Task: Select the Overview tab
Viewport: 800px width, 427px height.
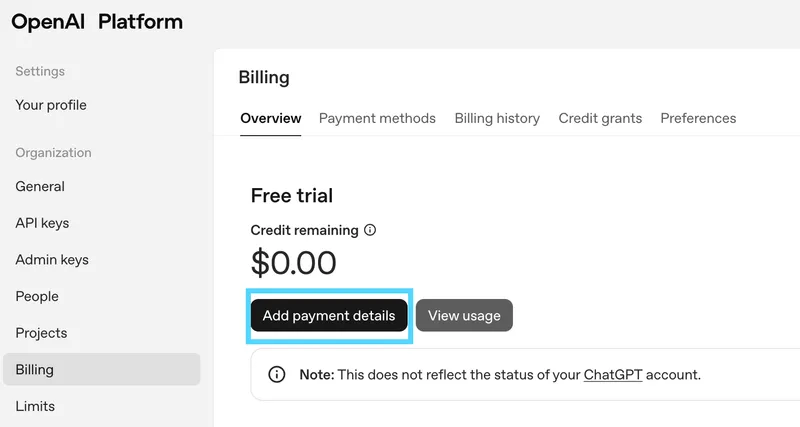Action: (x=270, y=118)
